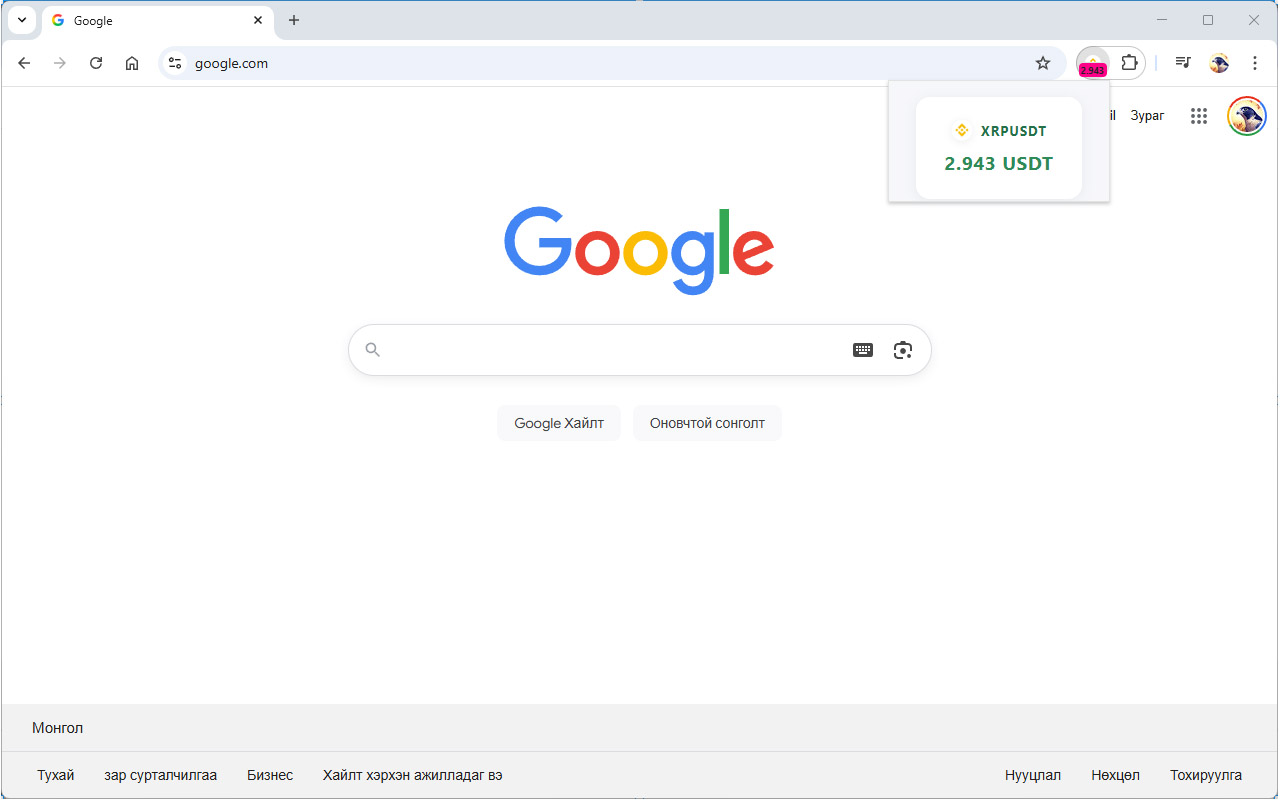Close the Google tab
Image resolution: width=1280 pixels, height=800 pixels.
pyautogui.click(x=258, y=20)
